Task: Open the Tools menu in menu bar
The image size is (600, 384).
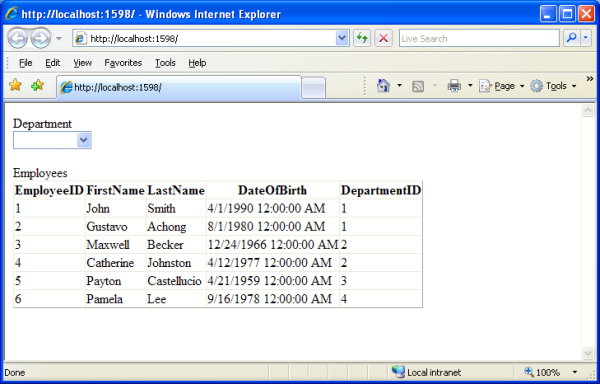Action: (x=165, y=63)
